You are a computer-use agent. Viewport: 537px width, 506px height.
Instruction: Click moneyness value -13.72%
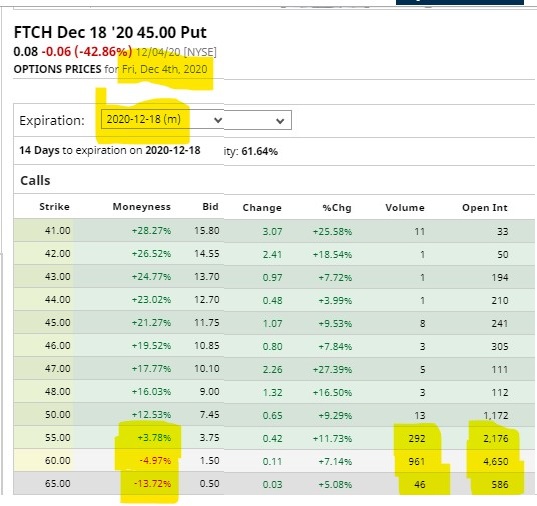coord(152,483)
